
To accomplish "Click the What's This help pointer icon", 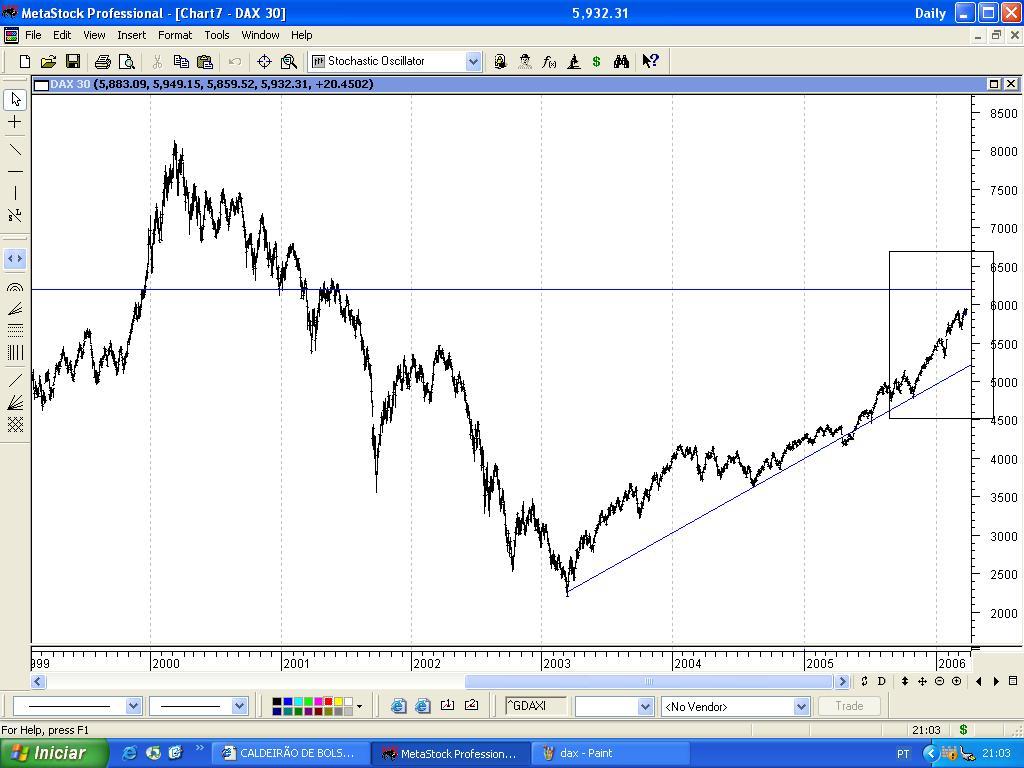I will click(650, 61).
